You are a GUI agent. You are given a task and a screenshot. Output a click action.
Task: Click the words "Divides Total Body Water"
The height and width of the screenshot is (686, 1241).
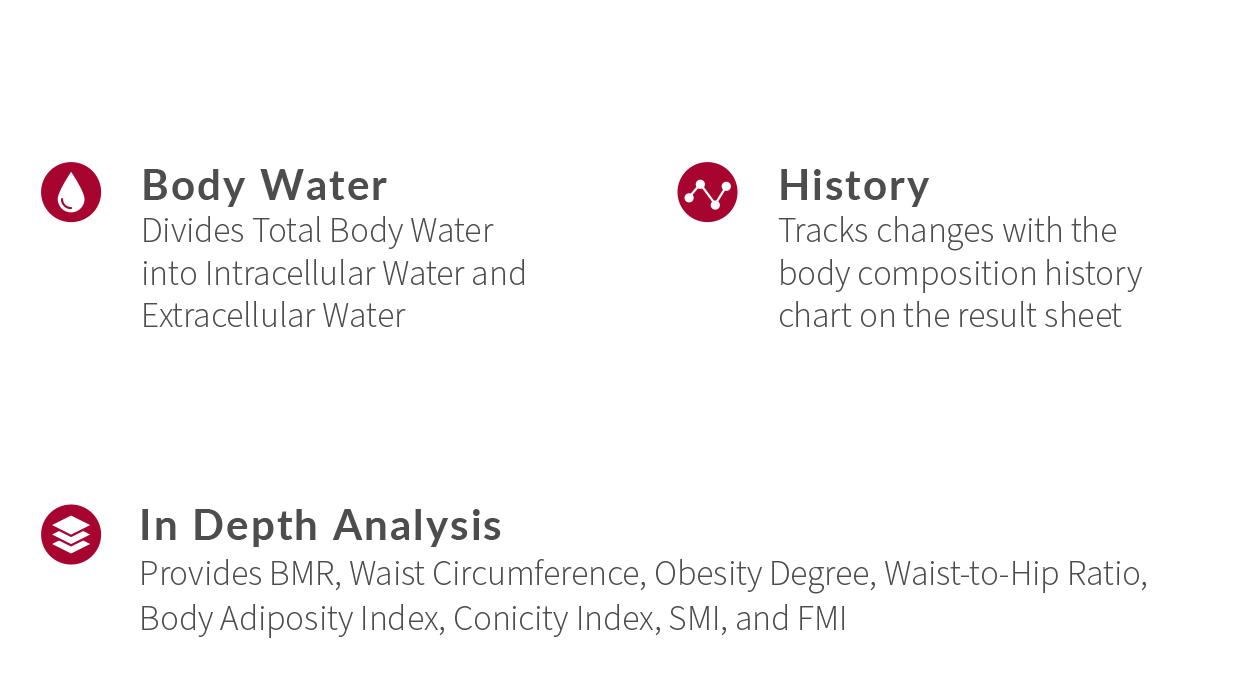pos(317,230)
